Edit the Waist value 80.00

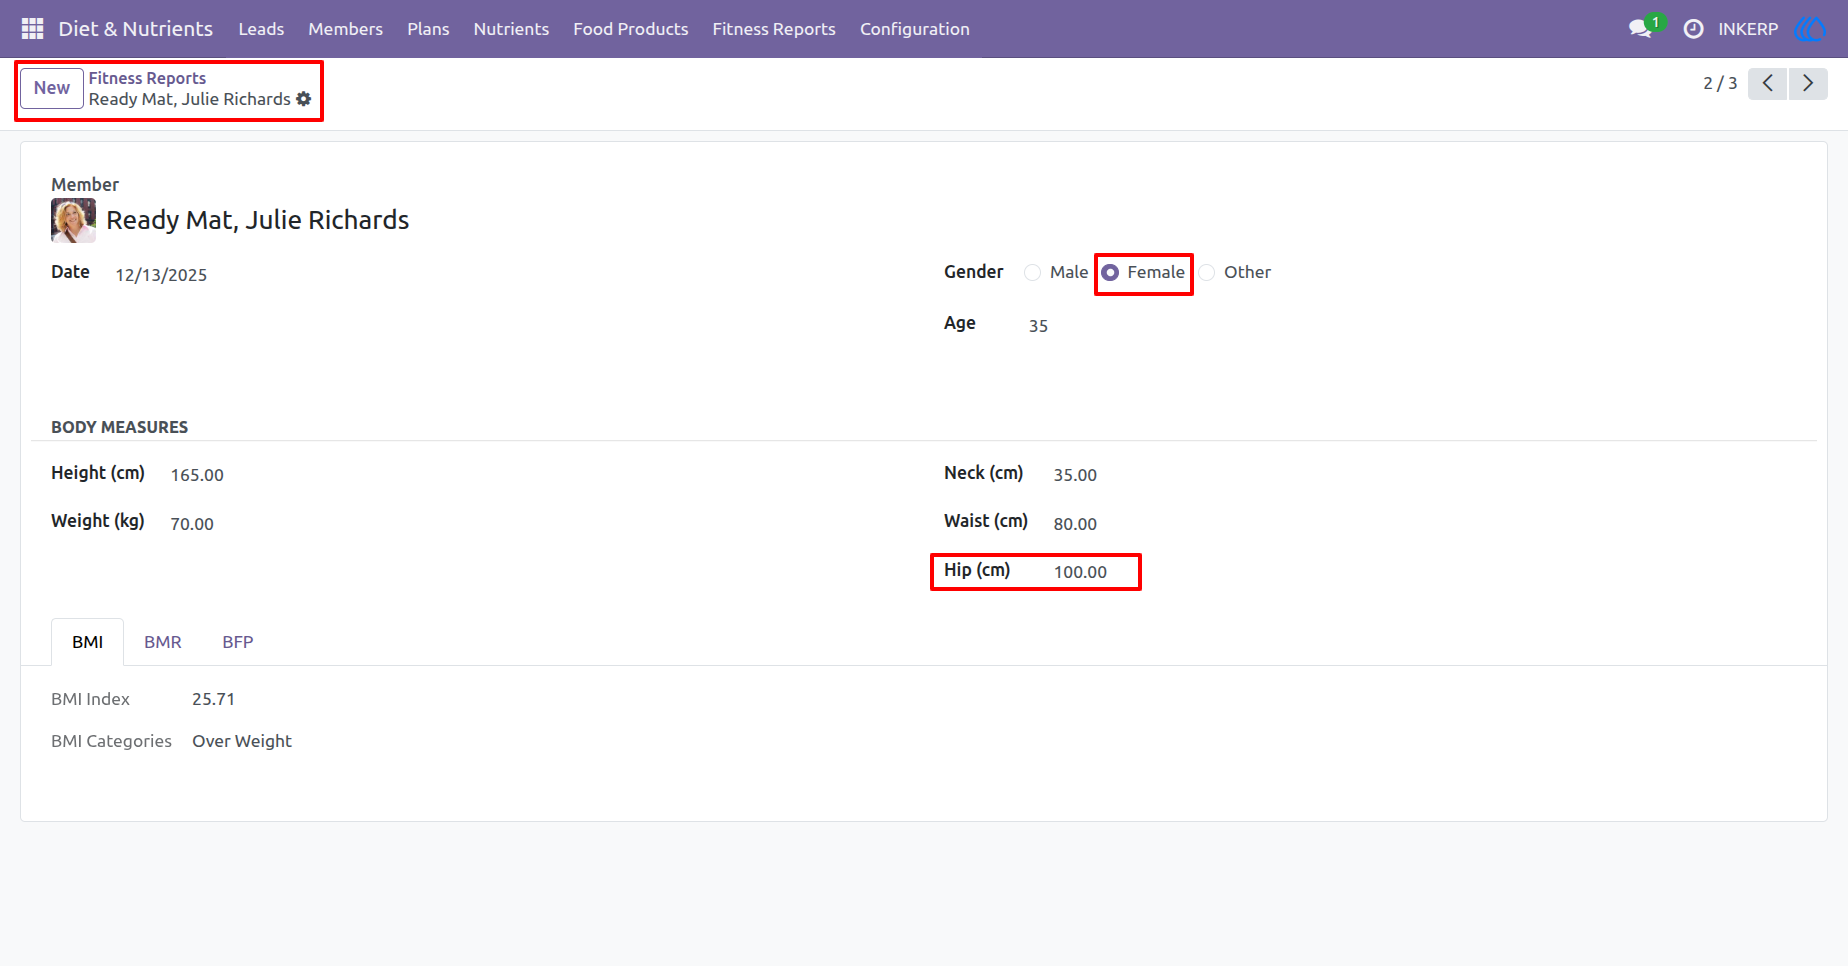click(1075, 524)
